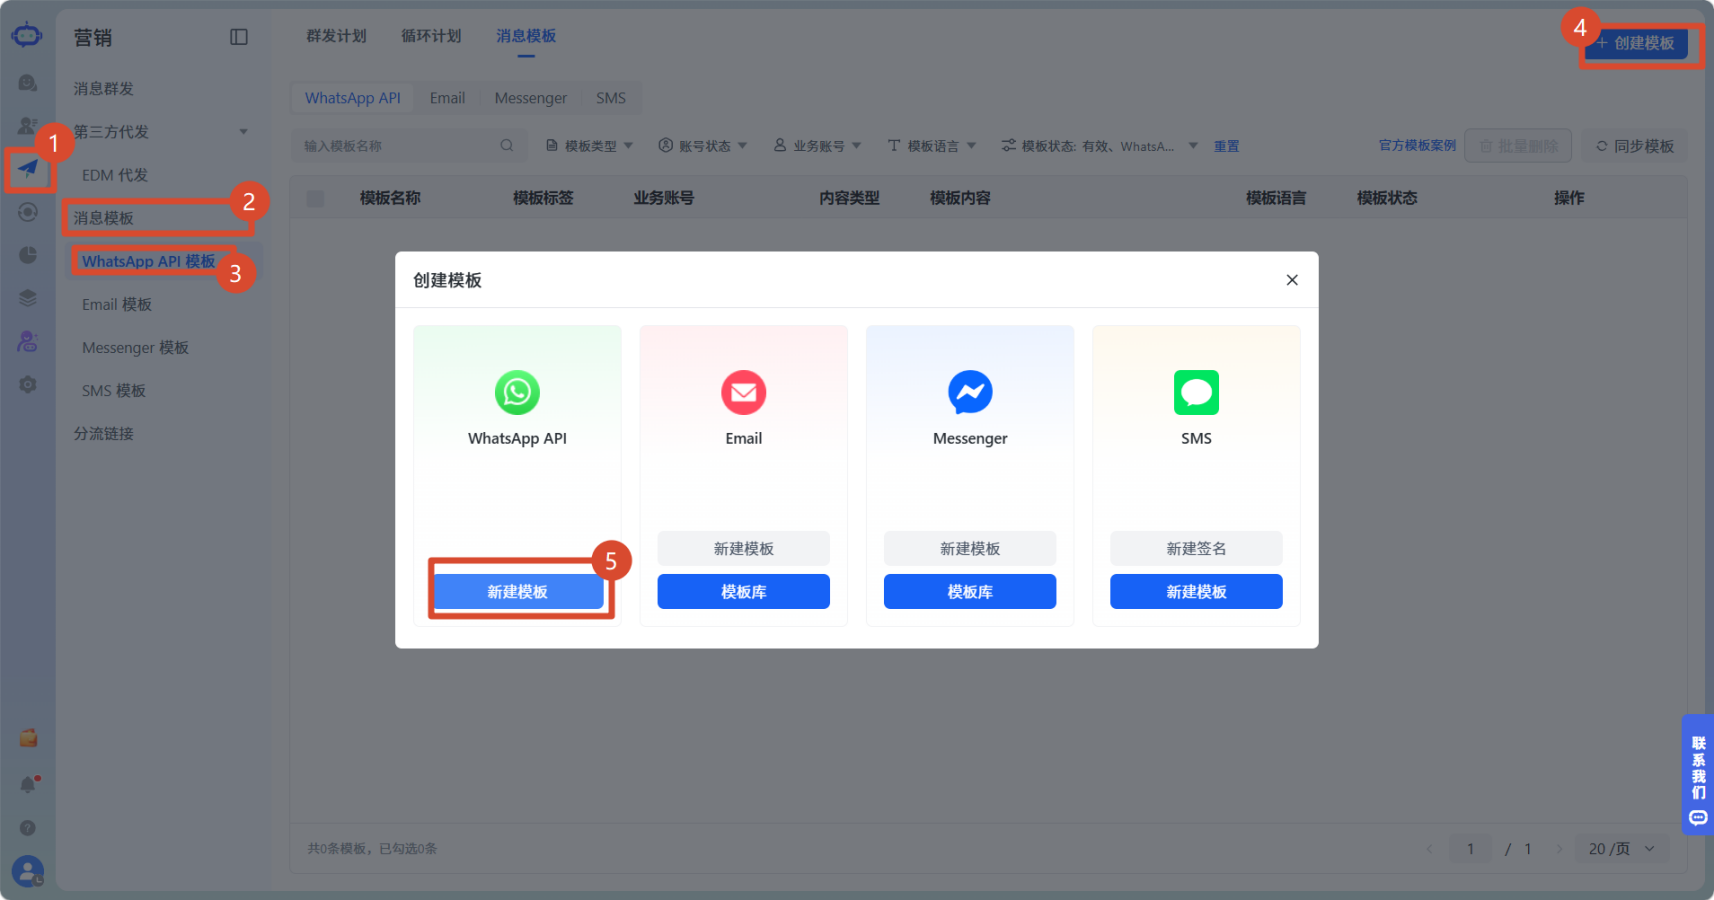Click the red Email icon in the dialog
This screenshot has width=1714, height=900.
[x=744, y=392]
